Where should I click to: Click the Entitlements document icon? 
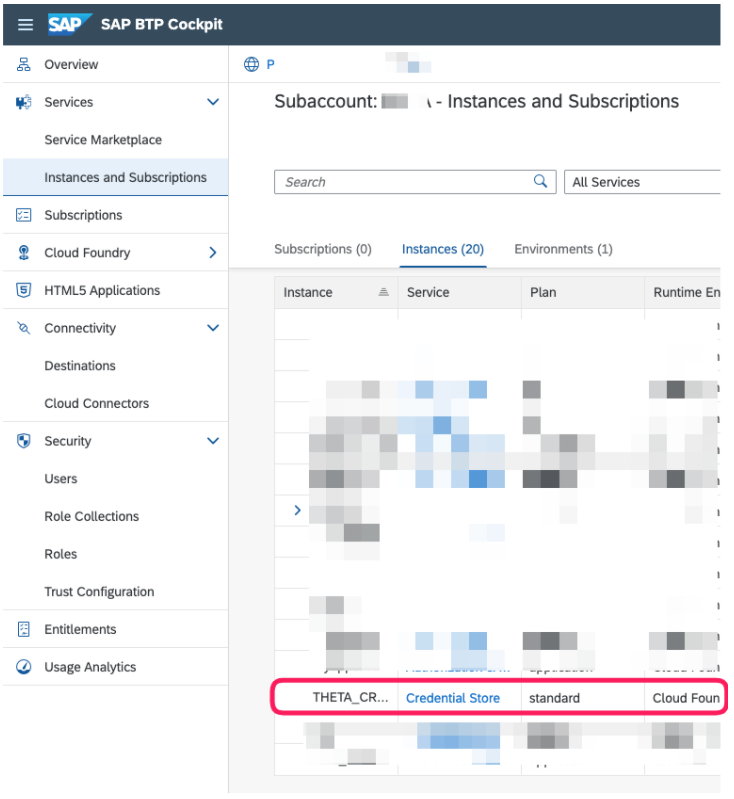(23, 629)
